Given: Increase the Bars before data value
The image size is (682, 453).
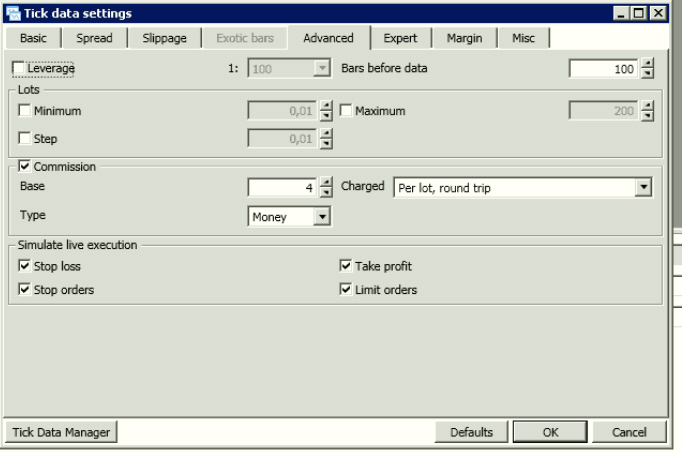Looking at the screenshot, I should pyautogui.click(x=647, y=63).
